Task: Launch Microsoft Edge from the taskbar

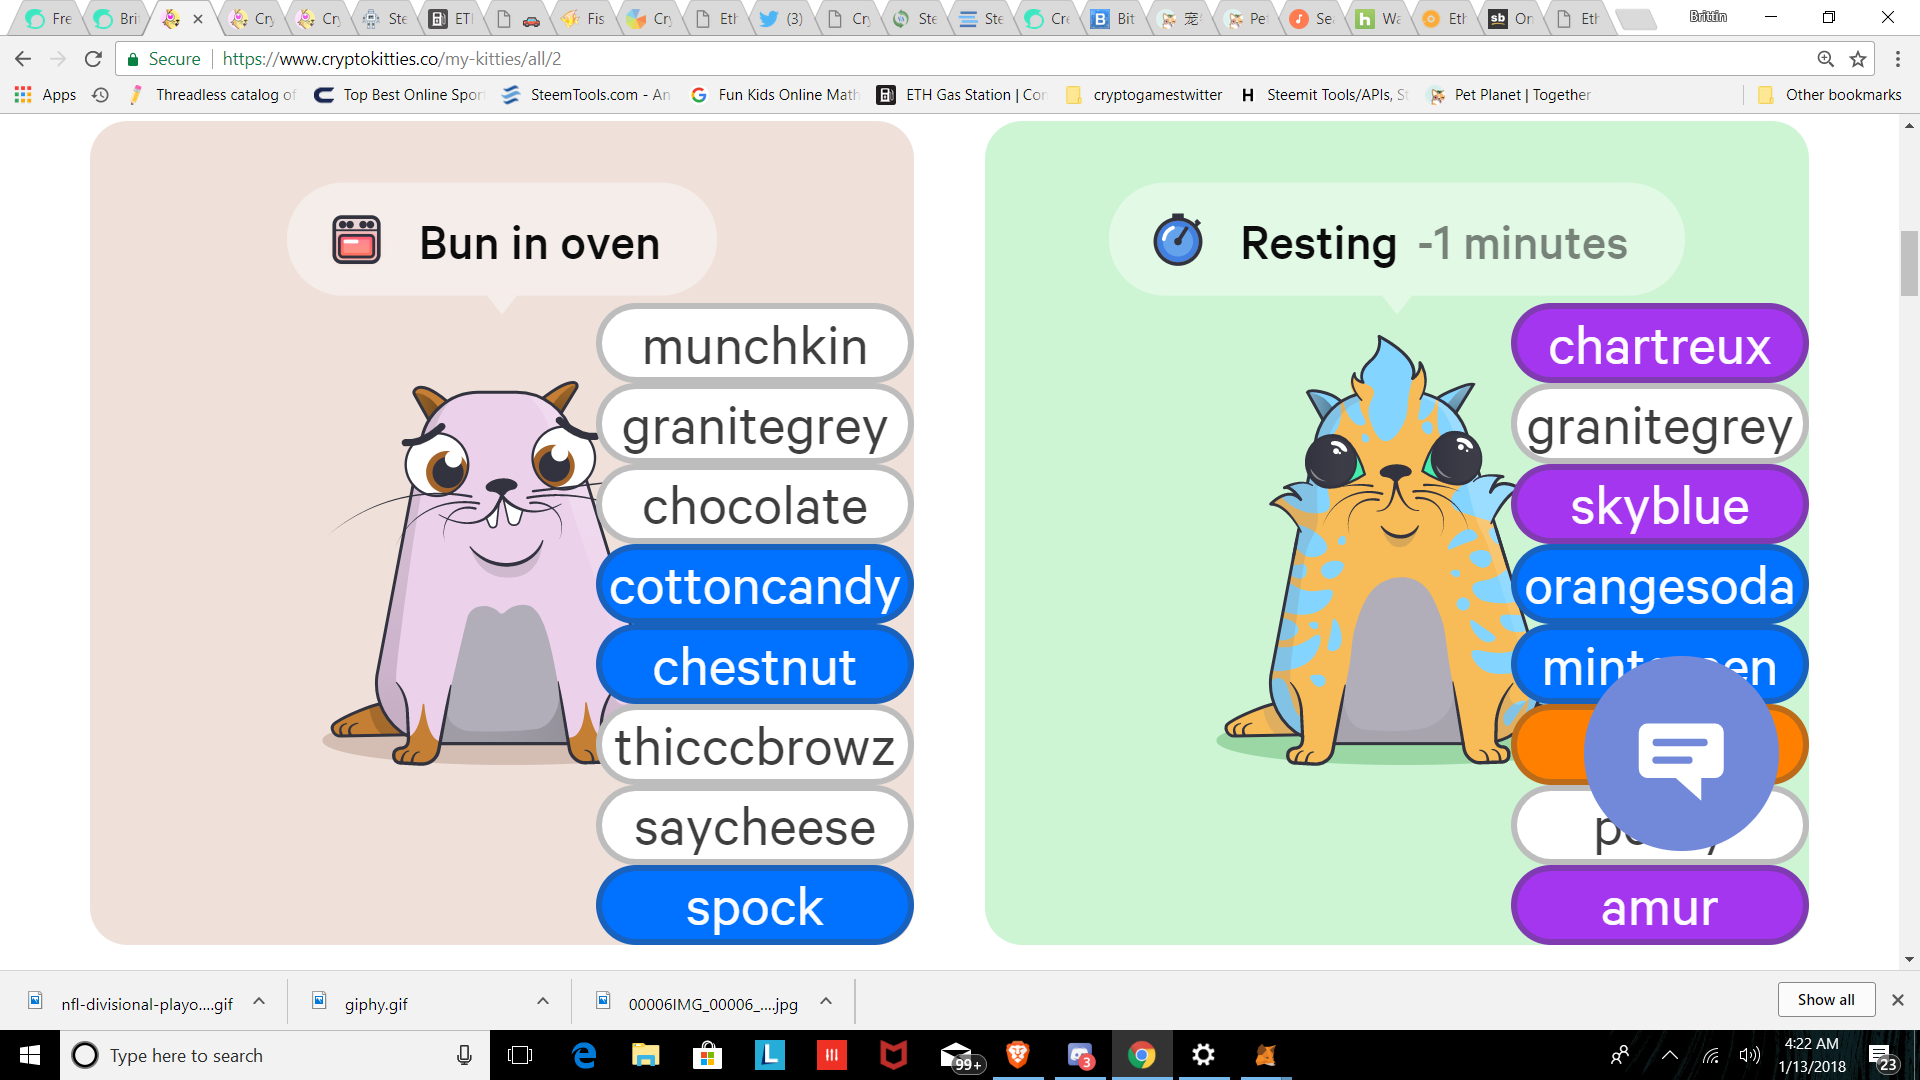Action: click(584, 1055)
